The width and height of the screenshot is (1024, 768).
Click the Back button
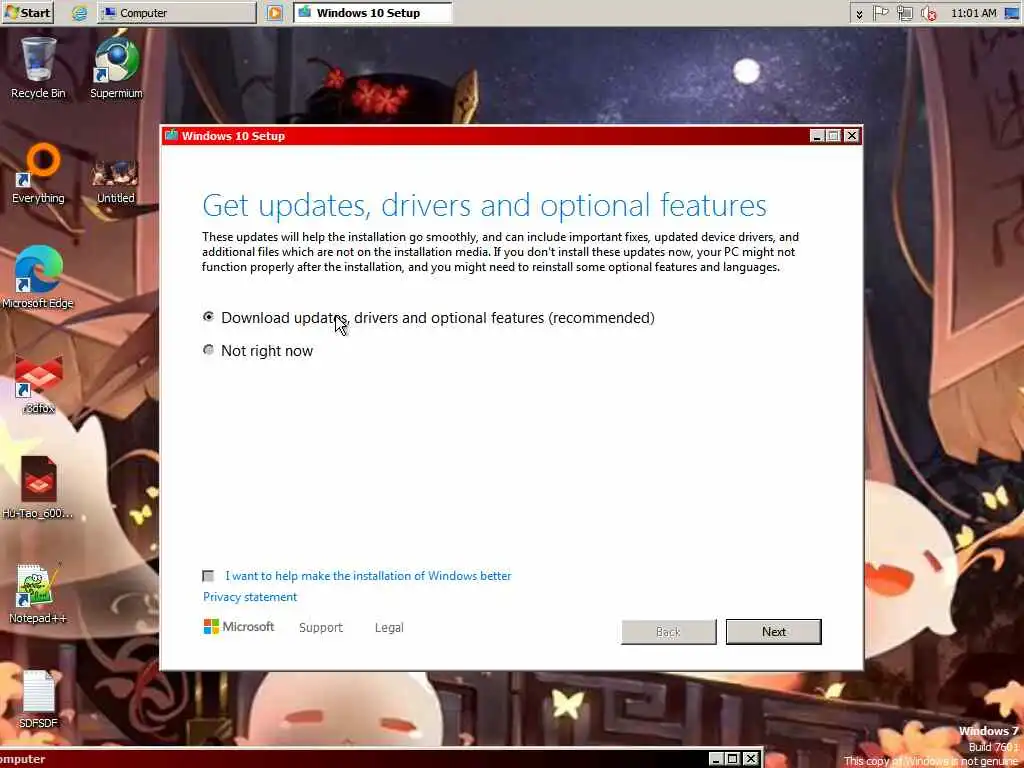669,632
